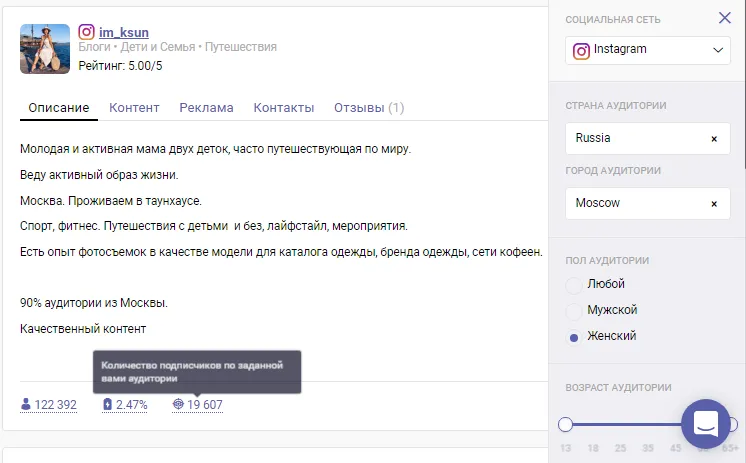Click the 19 607 audience count

[205, 405]
